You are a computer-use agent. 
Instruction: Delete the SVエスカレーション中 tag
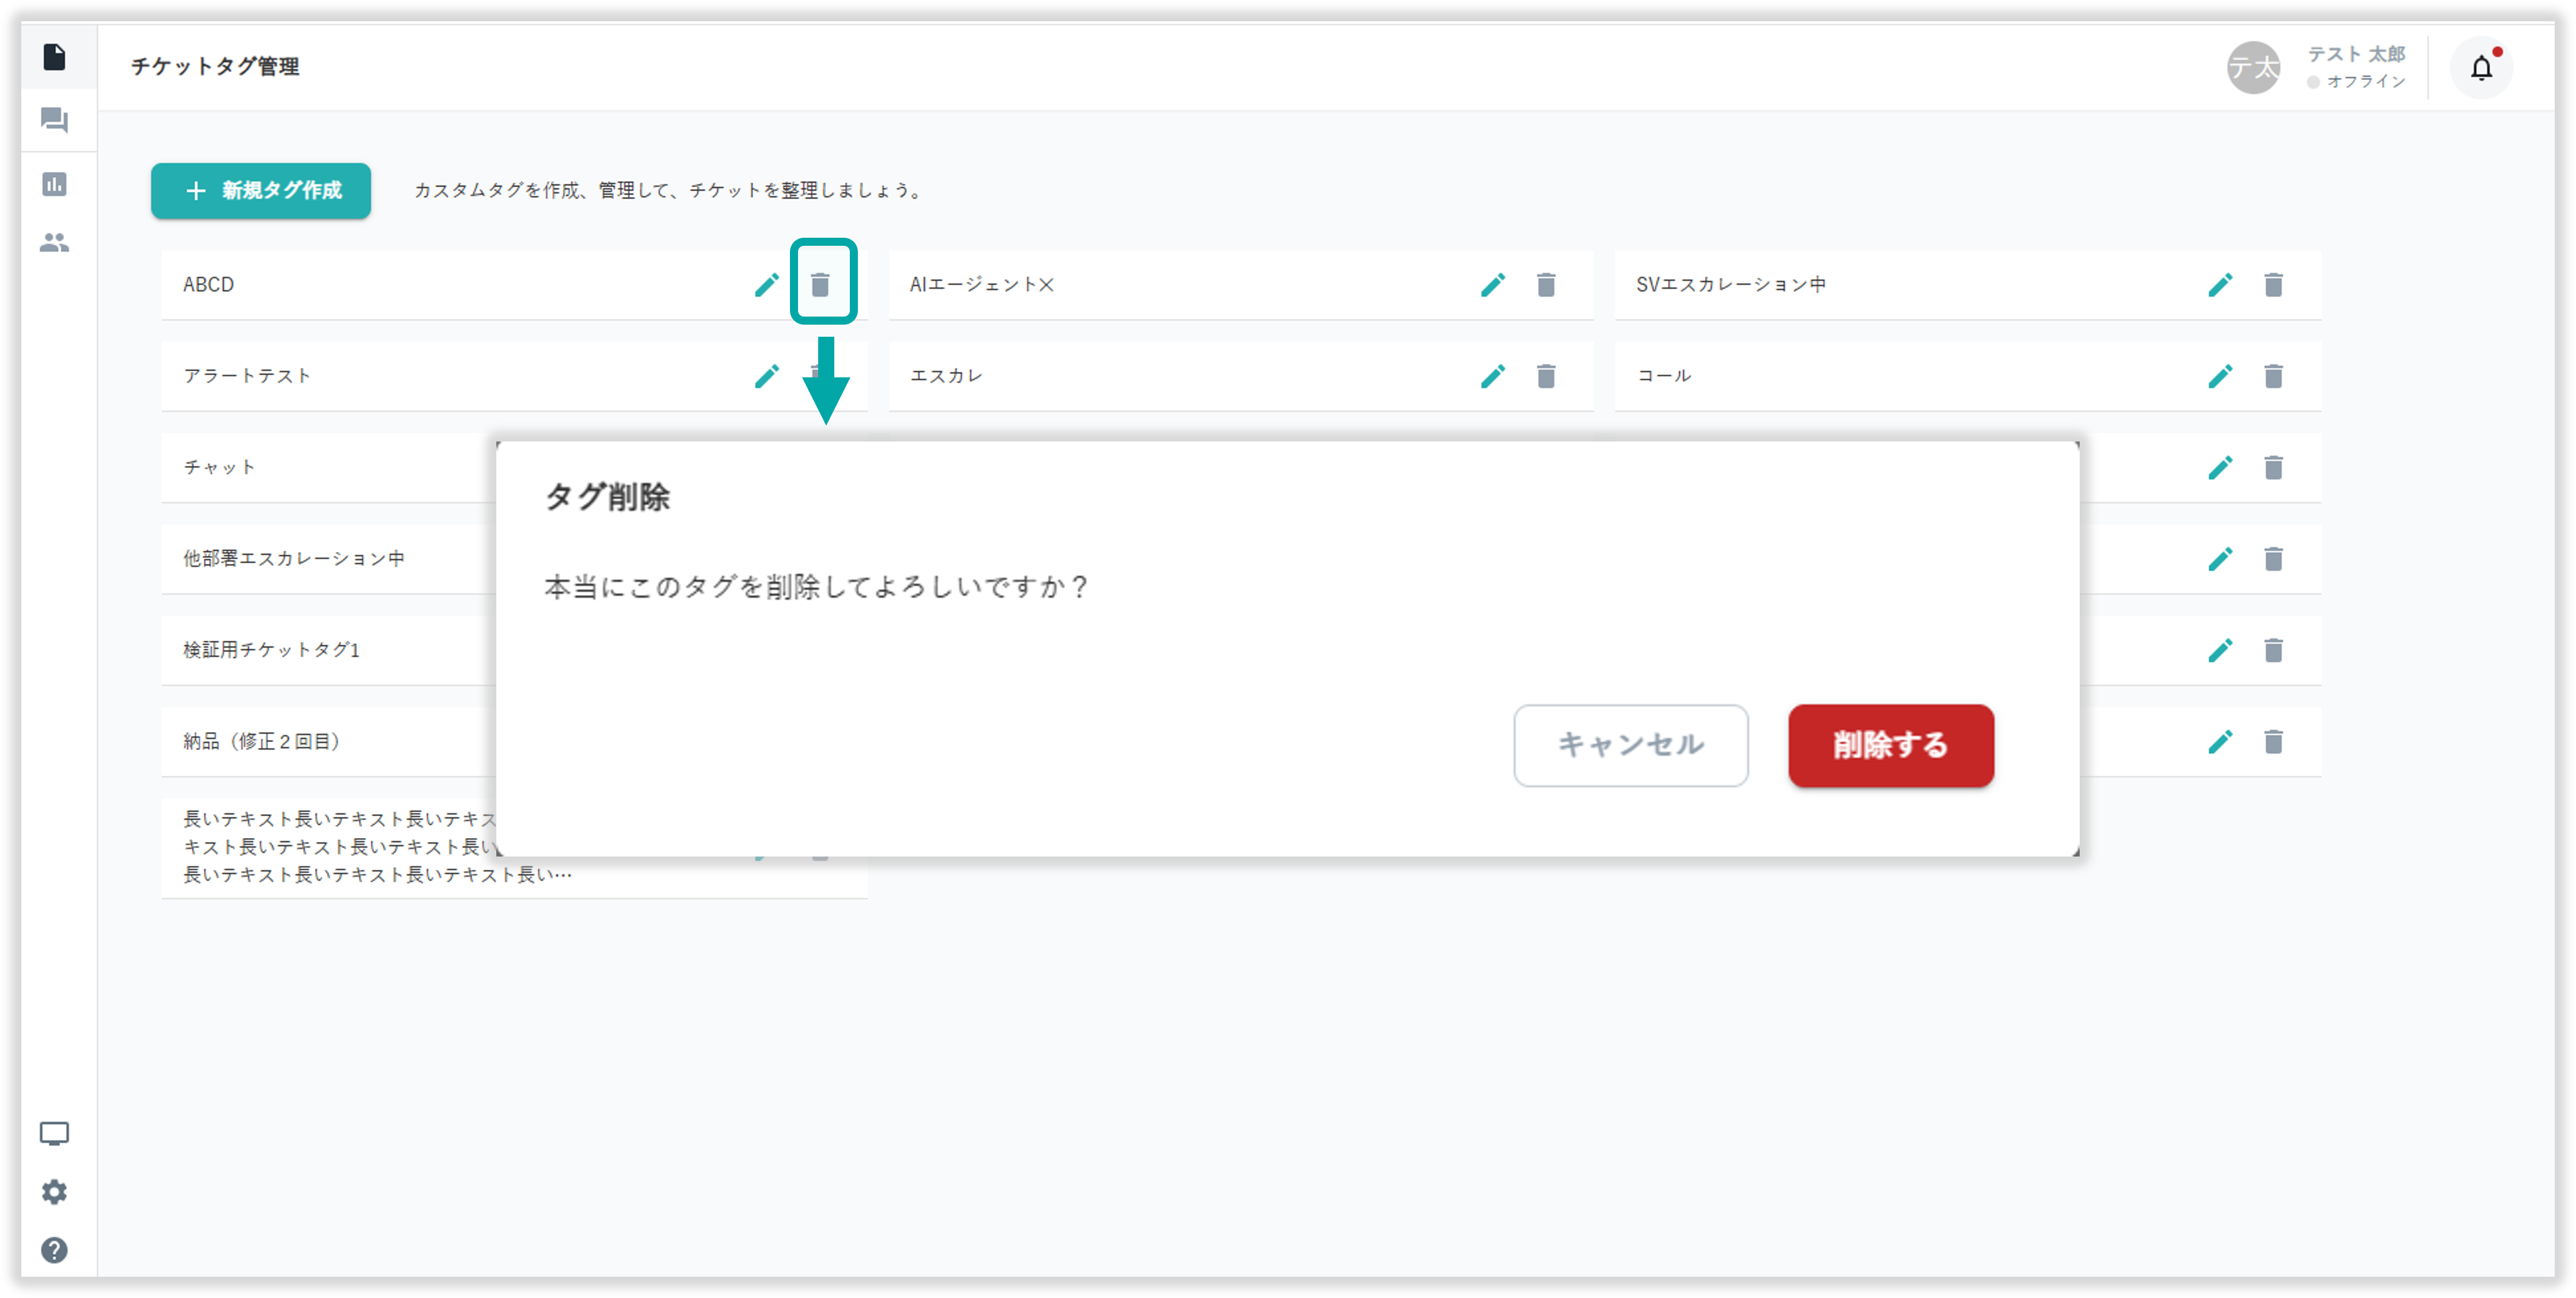(2273, 285)
